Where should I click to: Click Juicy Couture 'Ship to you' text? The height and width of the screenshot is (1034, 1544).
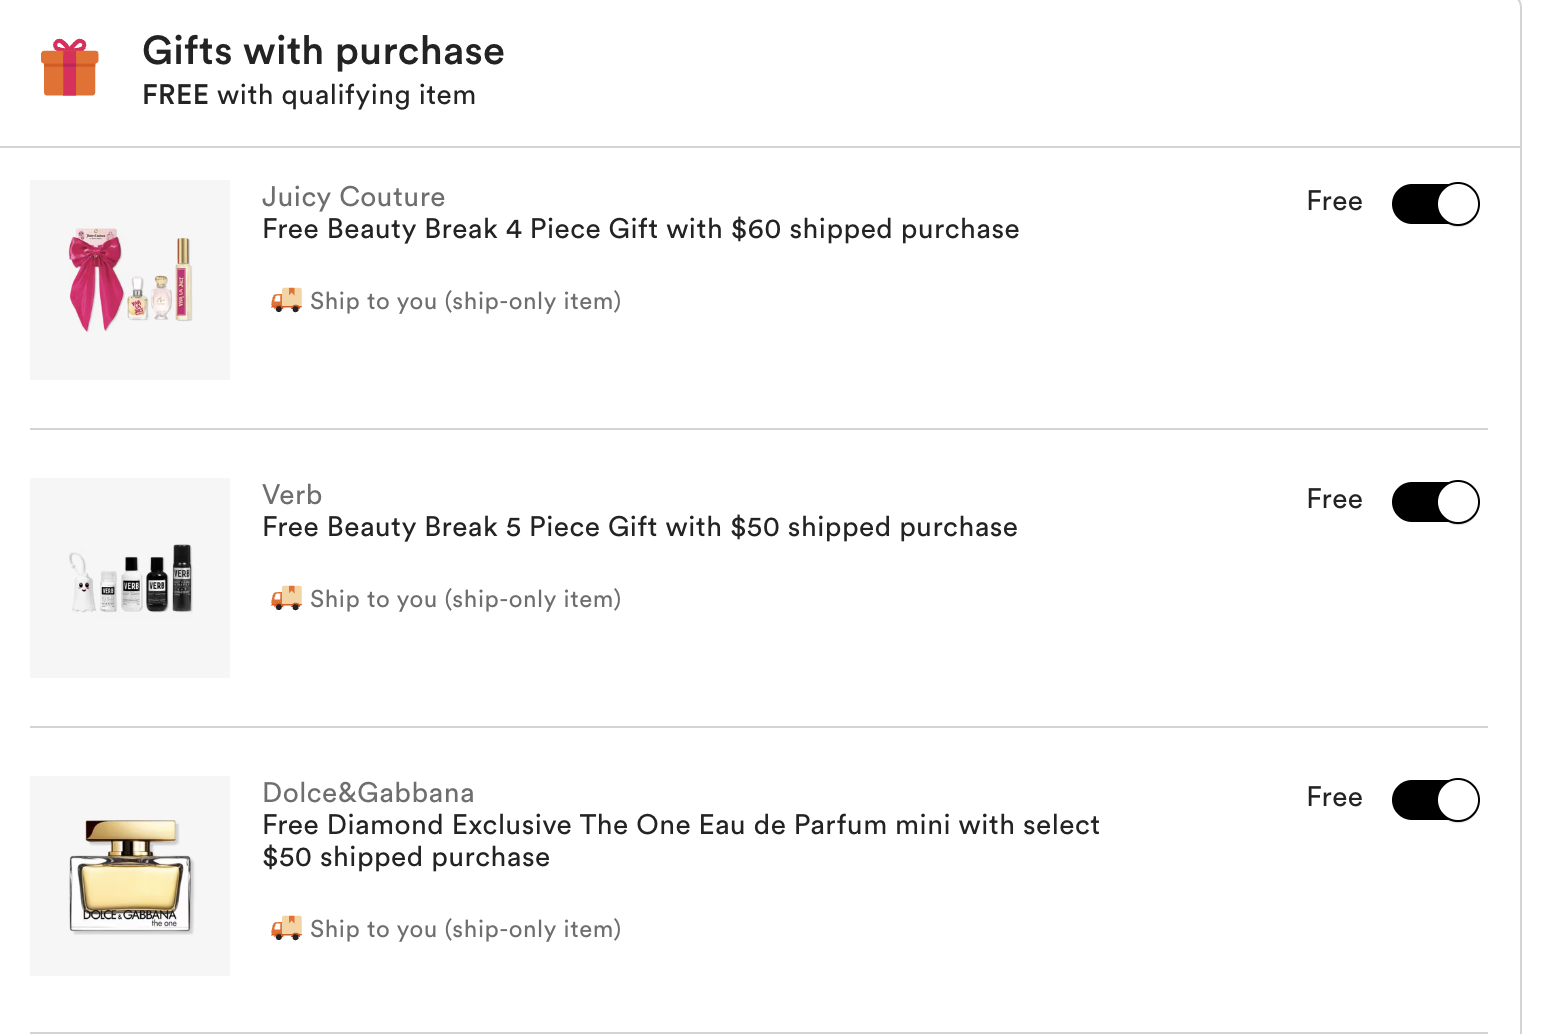tap(465, 301)
